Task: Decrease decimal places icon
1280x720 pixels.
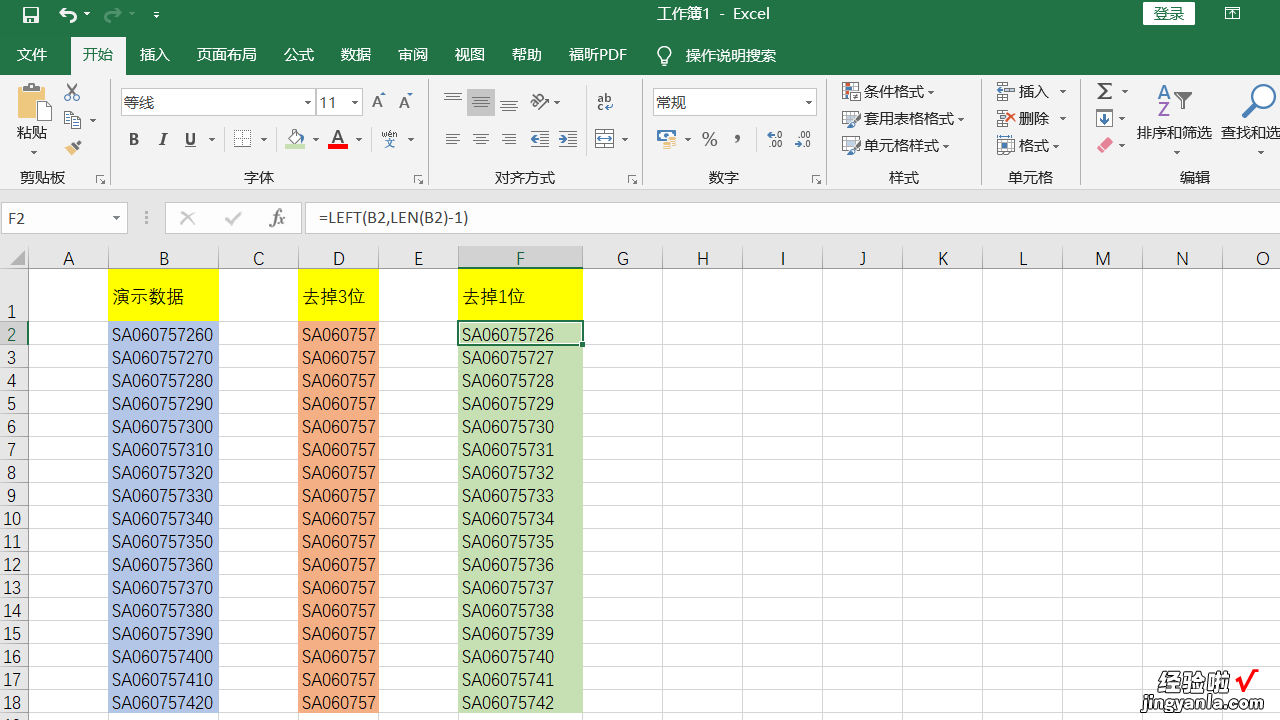Action: 803,139
